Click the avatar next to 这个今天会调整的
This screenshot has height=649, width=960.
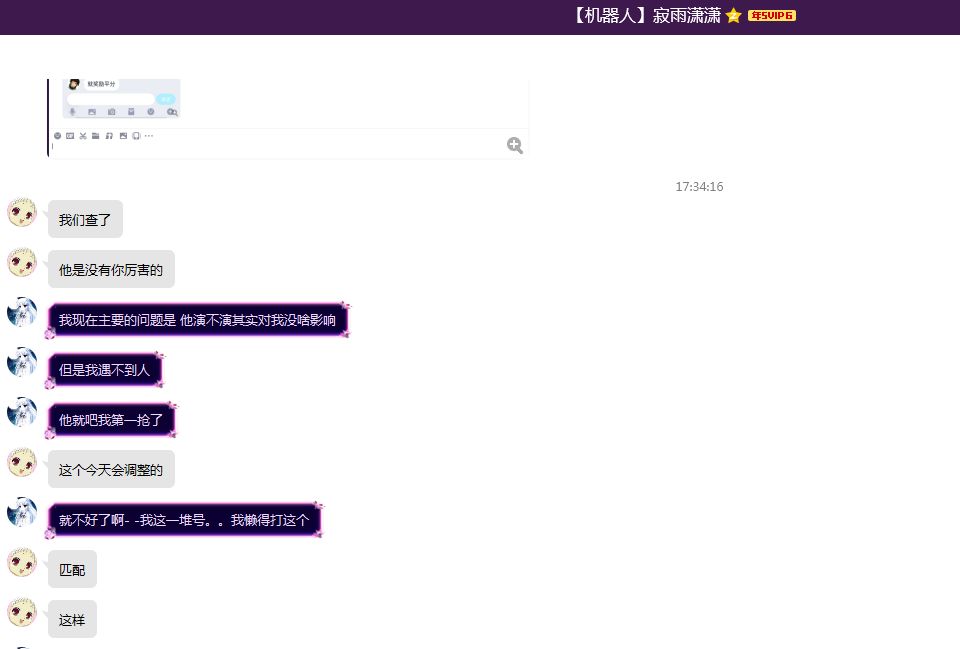21,463
